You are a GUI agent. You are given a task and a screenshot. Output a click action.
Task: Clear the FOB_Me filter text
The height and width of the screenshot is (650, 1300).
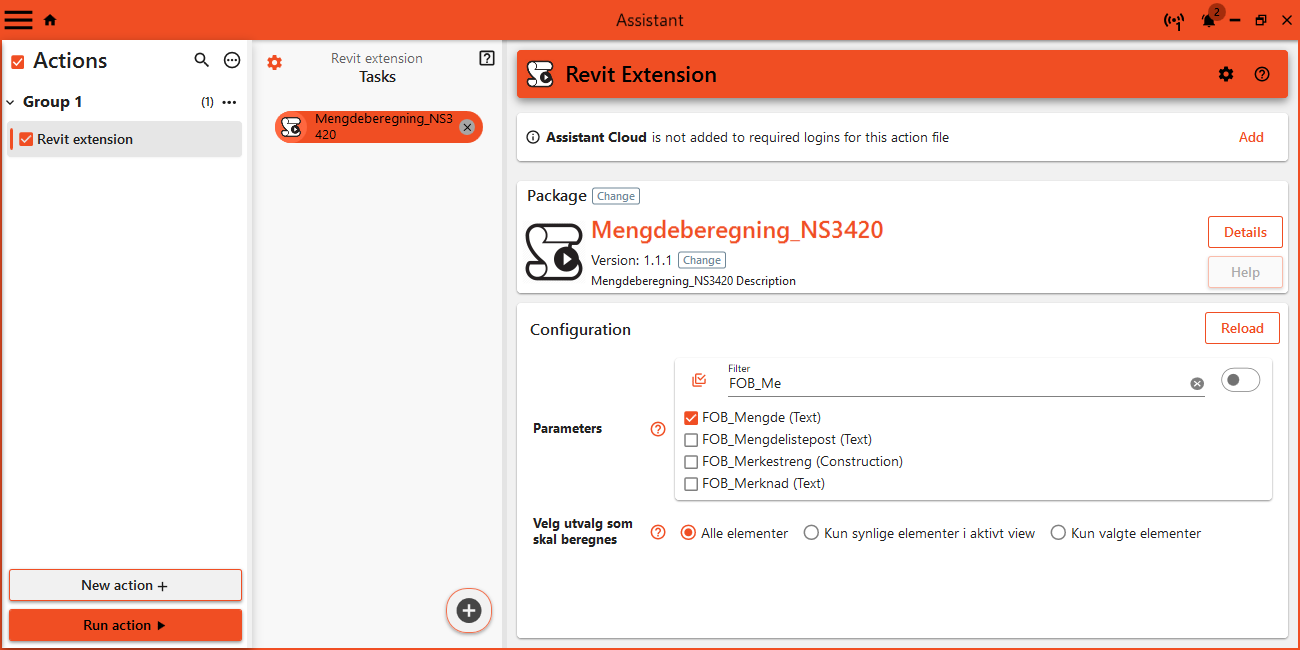click(1196, 384)
